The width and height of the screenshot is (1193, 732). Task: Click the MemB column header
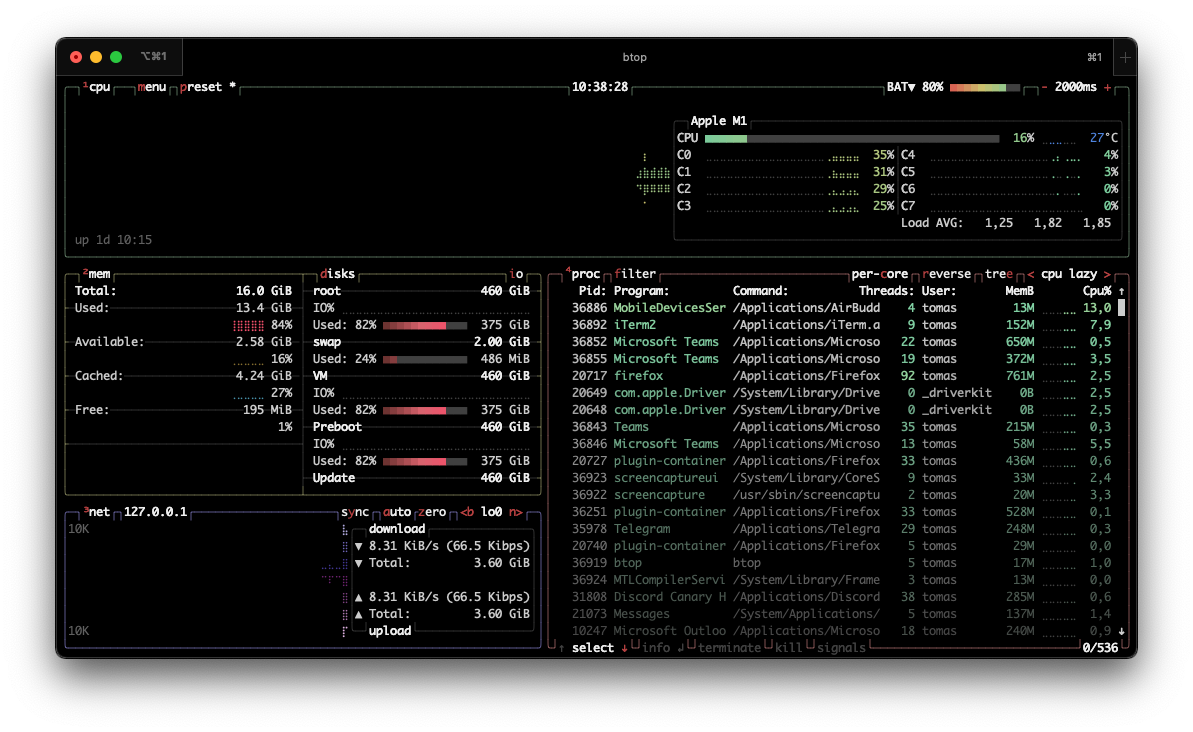(x=1020, y=291)
